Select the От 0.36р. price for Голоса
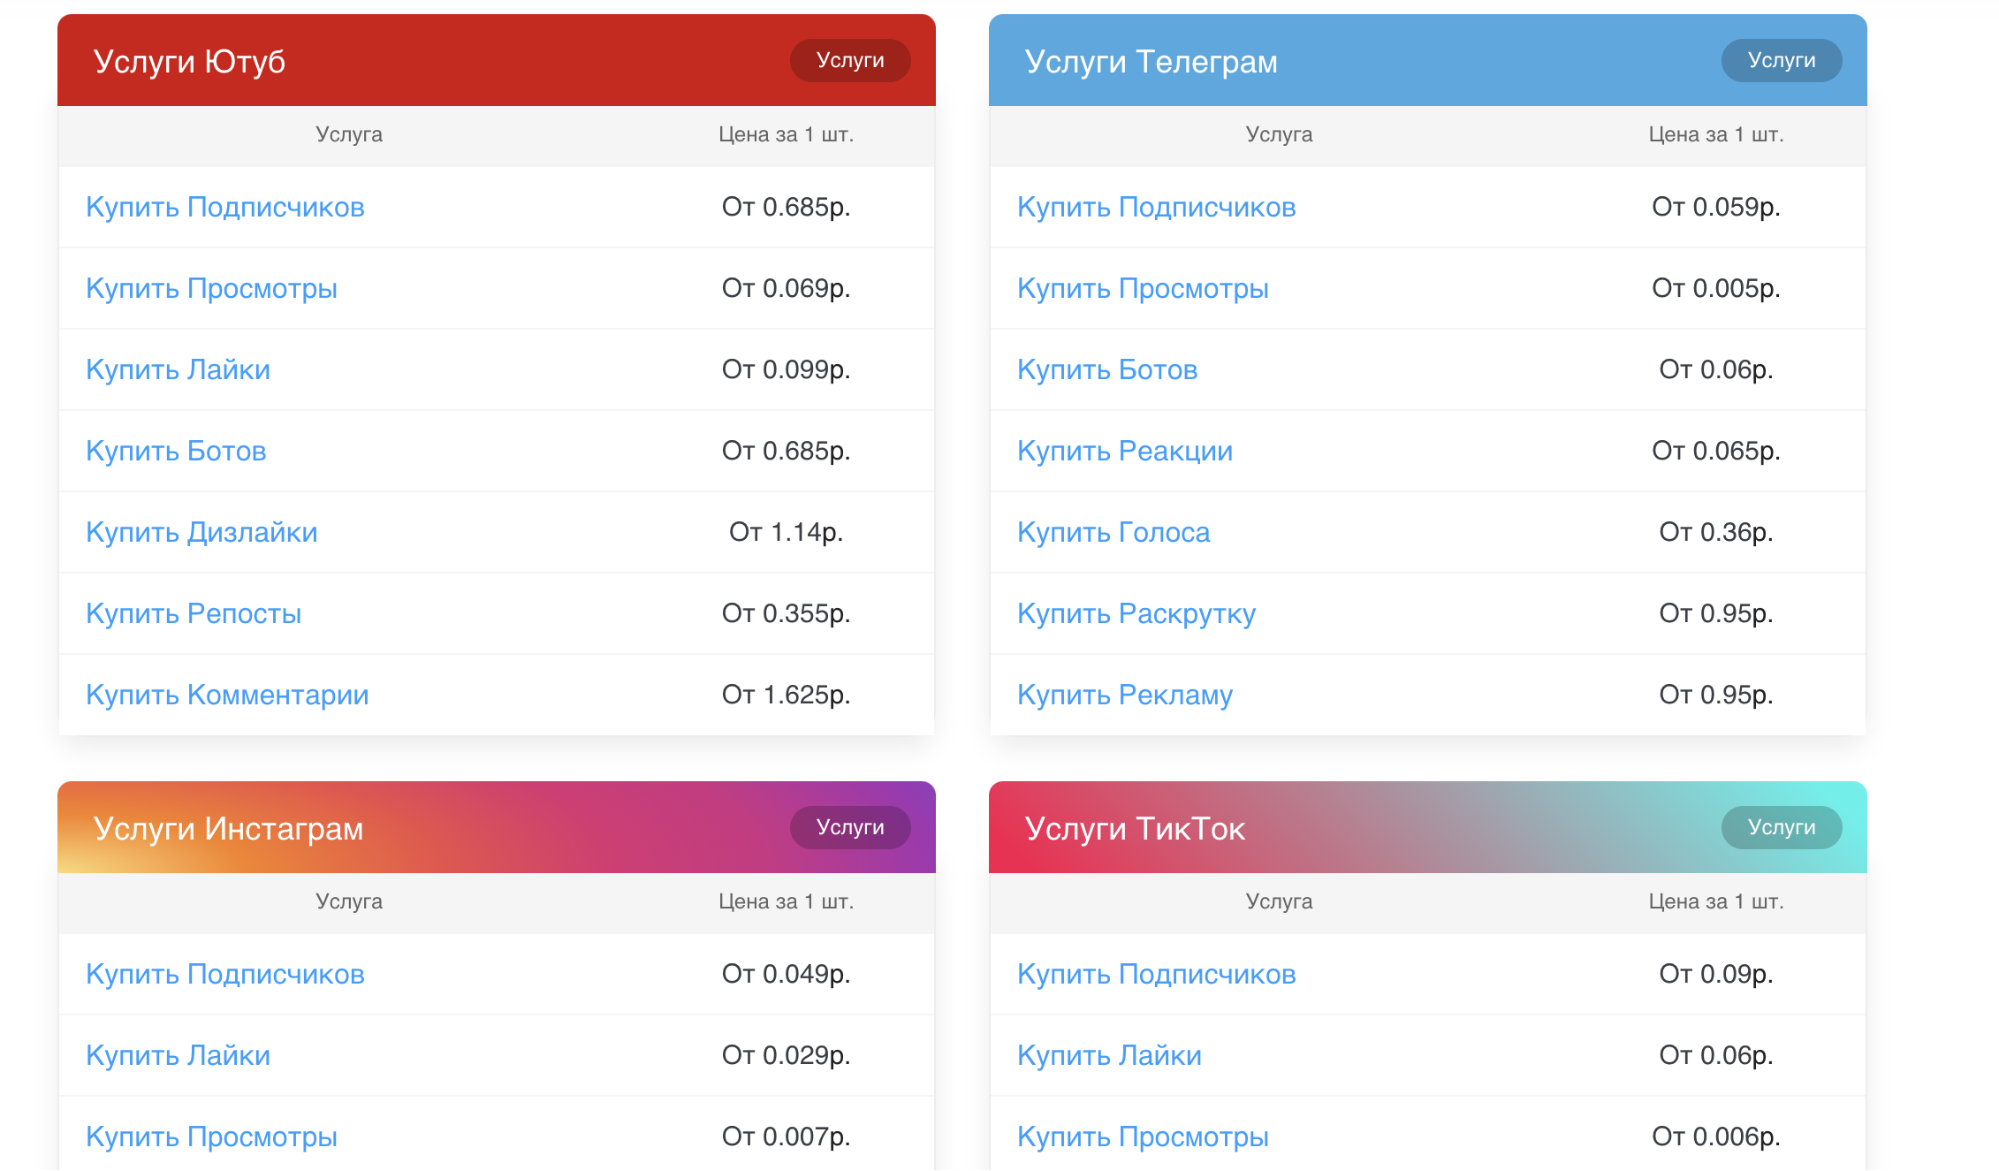The width and height of the screenshot is (1999, 1171). [1716, 532]
